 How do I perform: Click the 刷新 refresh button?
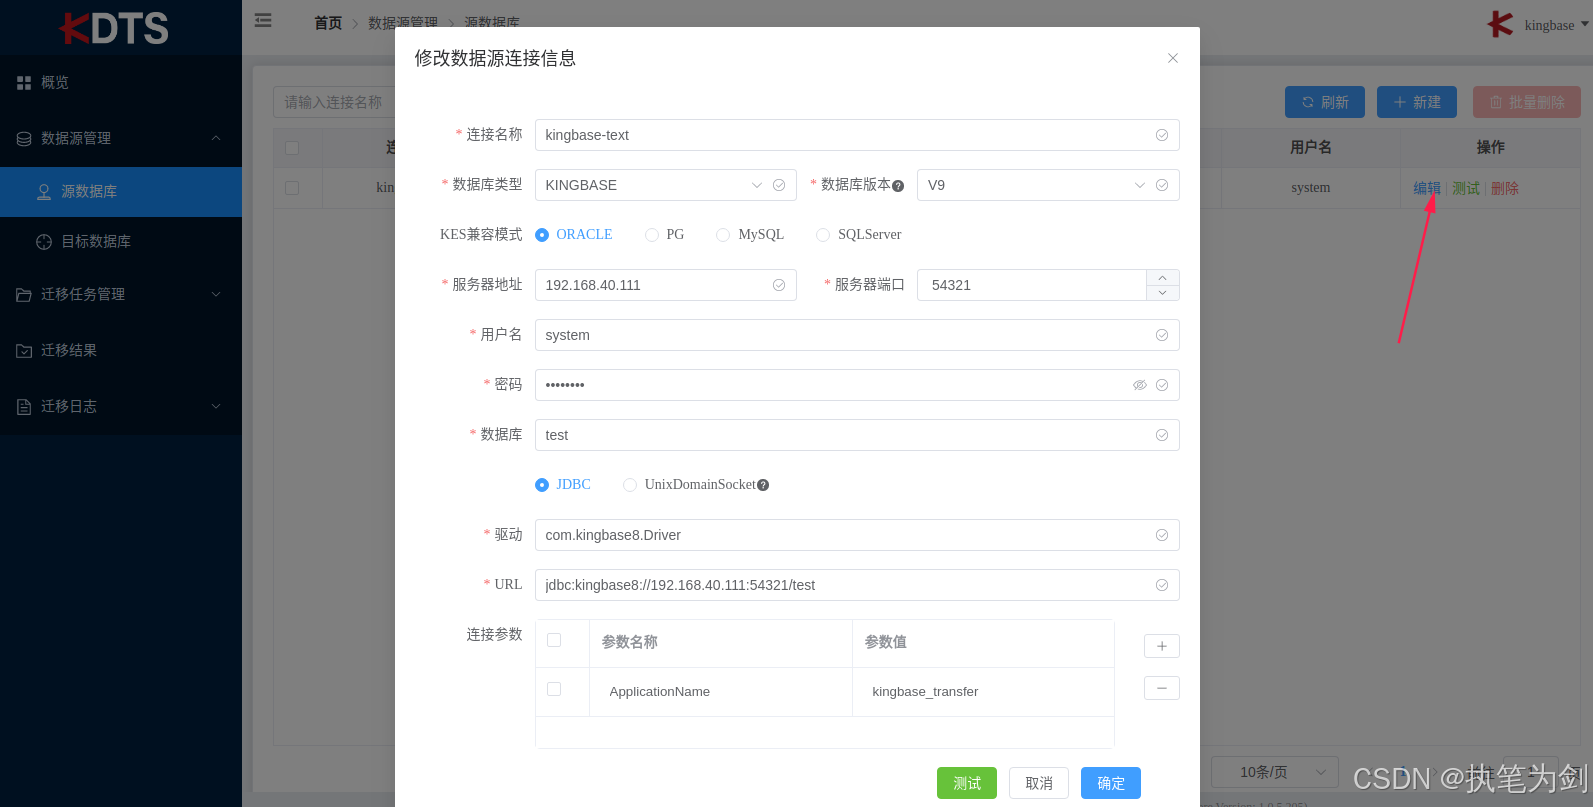coord(1325,102)
